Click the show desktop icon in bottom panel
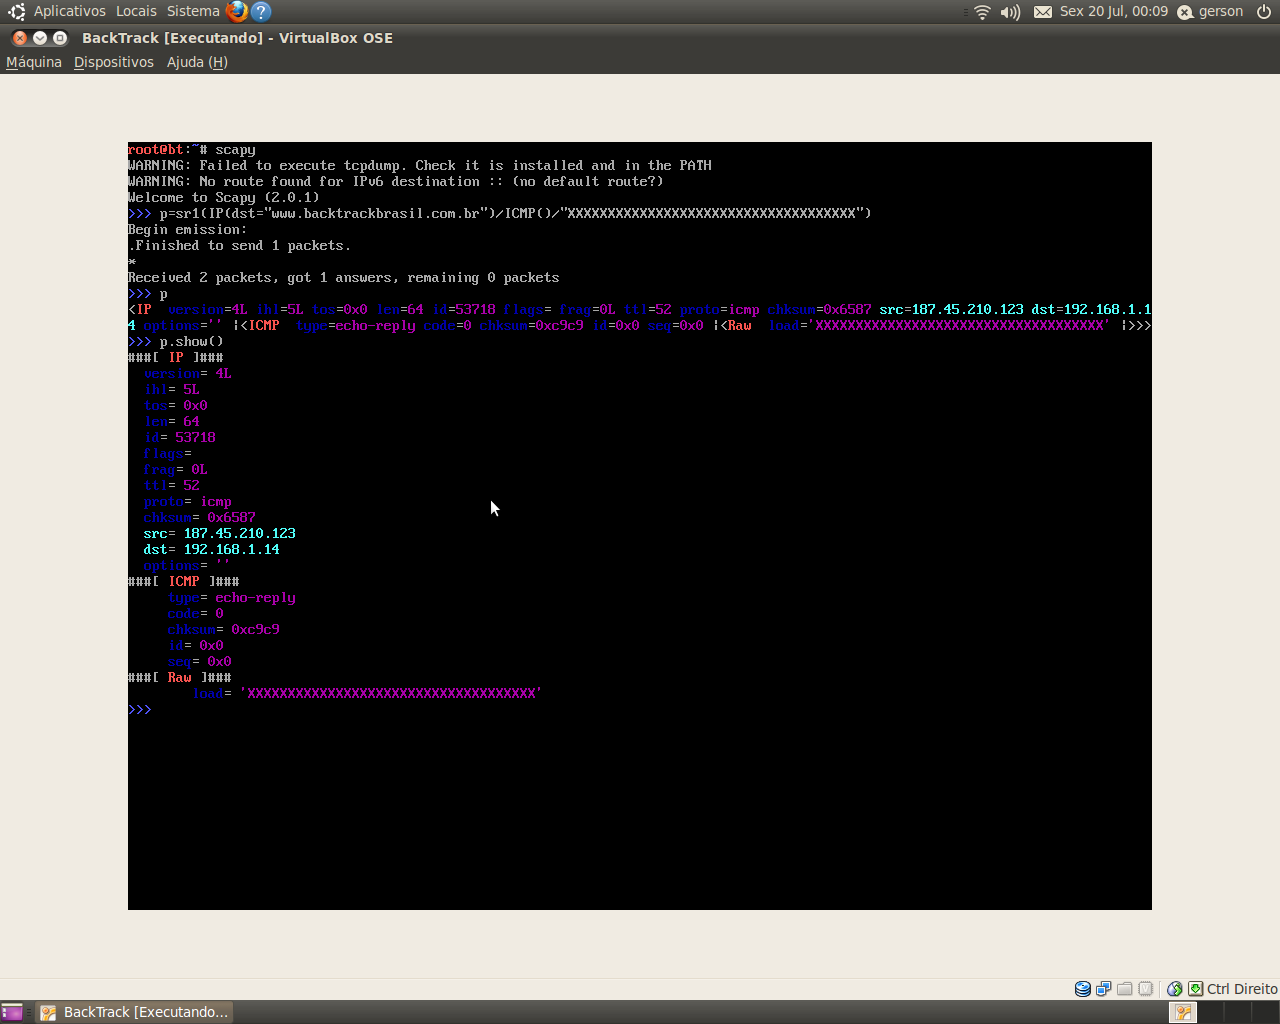Viewport: 1280px width, 1024px height. [x=12, y=1012]
